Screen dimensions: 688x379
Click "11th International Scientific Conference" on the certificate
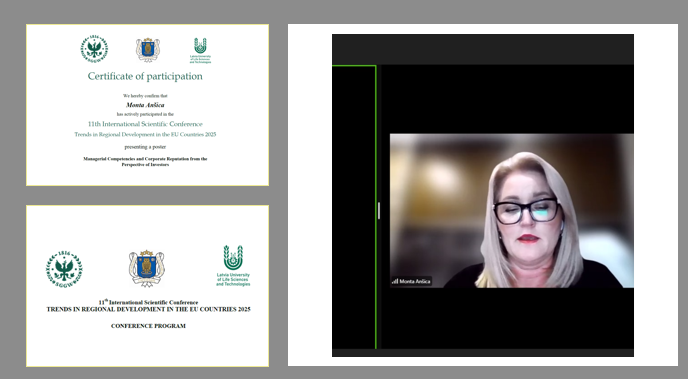[145, 124]
